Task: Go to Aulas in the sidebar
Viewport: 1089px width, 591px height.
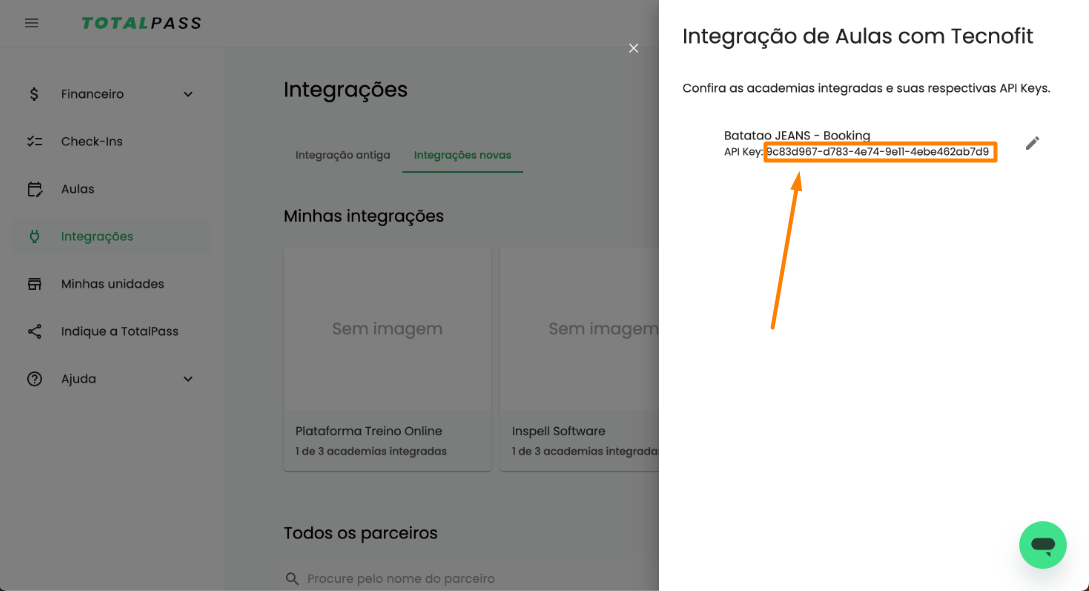Action: tap(111, 189)
